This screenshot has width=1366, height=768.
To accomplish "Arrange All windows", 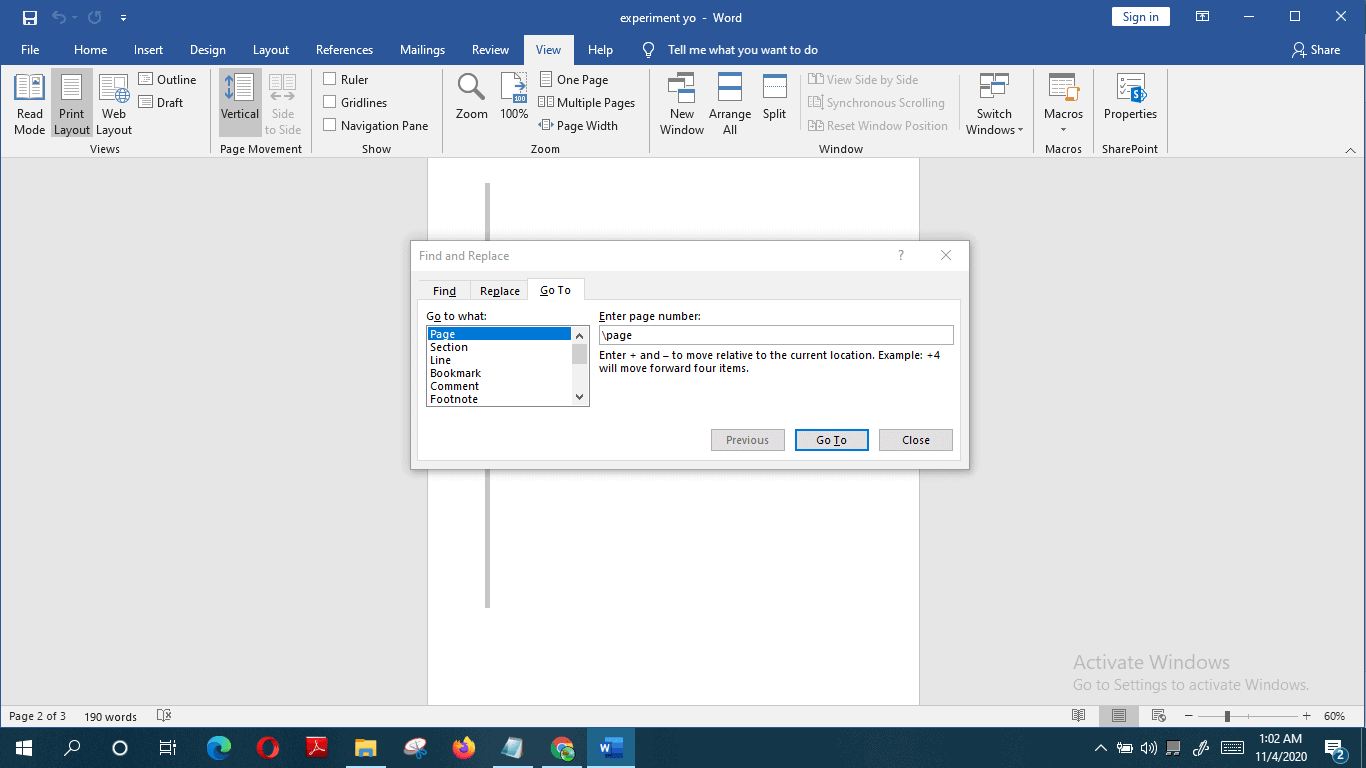I will coord(730,104).
